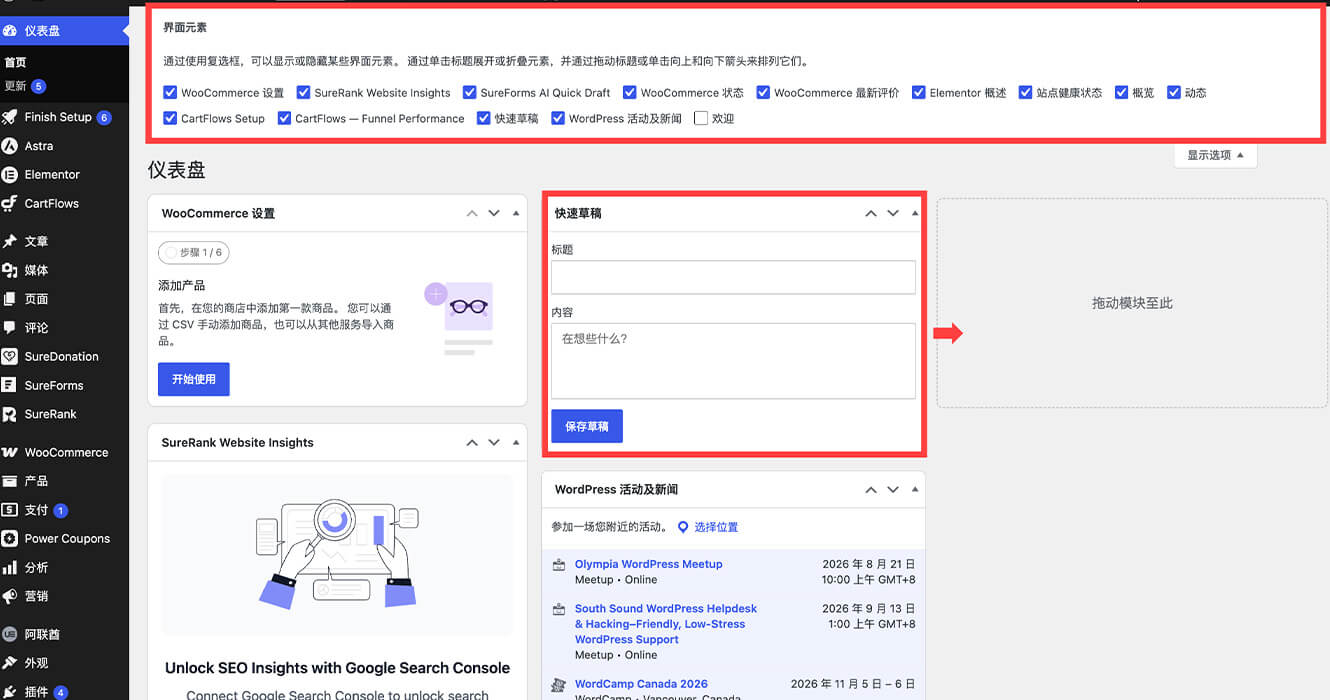Click the 产品 products icon
This screenshot has width=1330, height=700.
point(10,481)
